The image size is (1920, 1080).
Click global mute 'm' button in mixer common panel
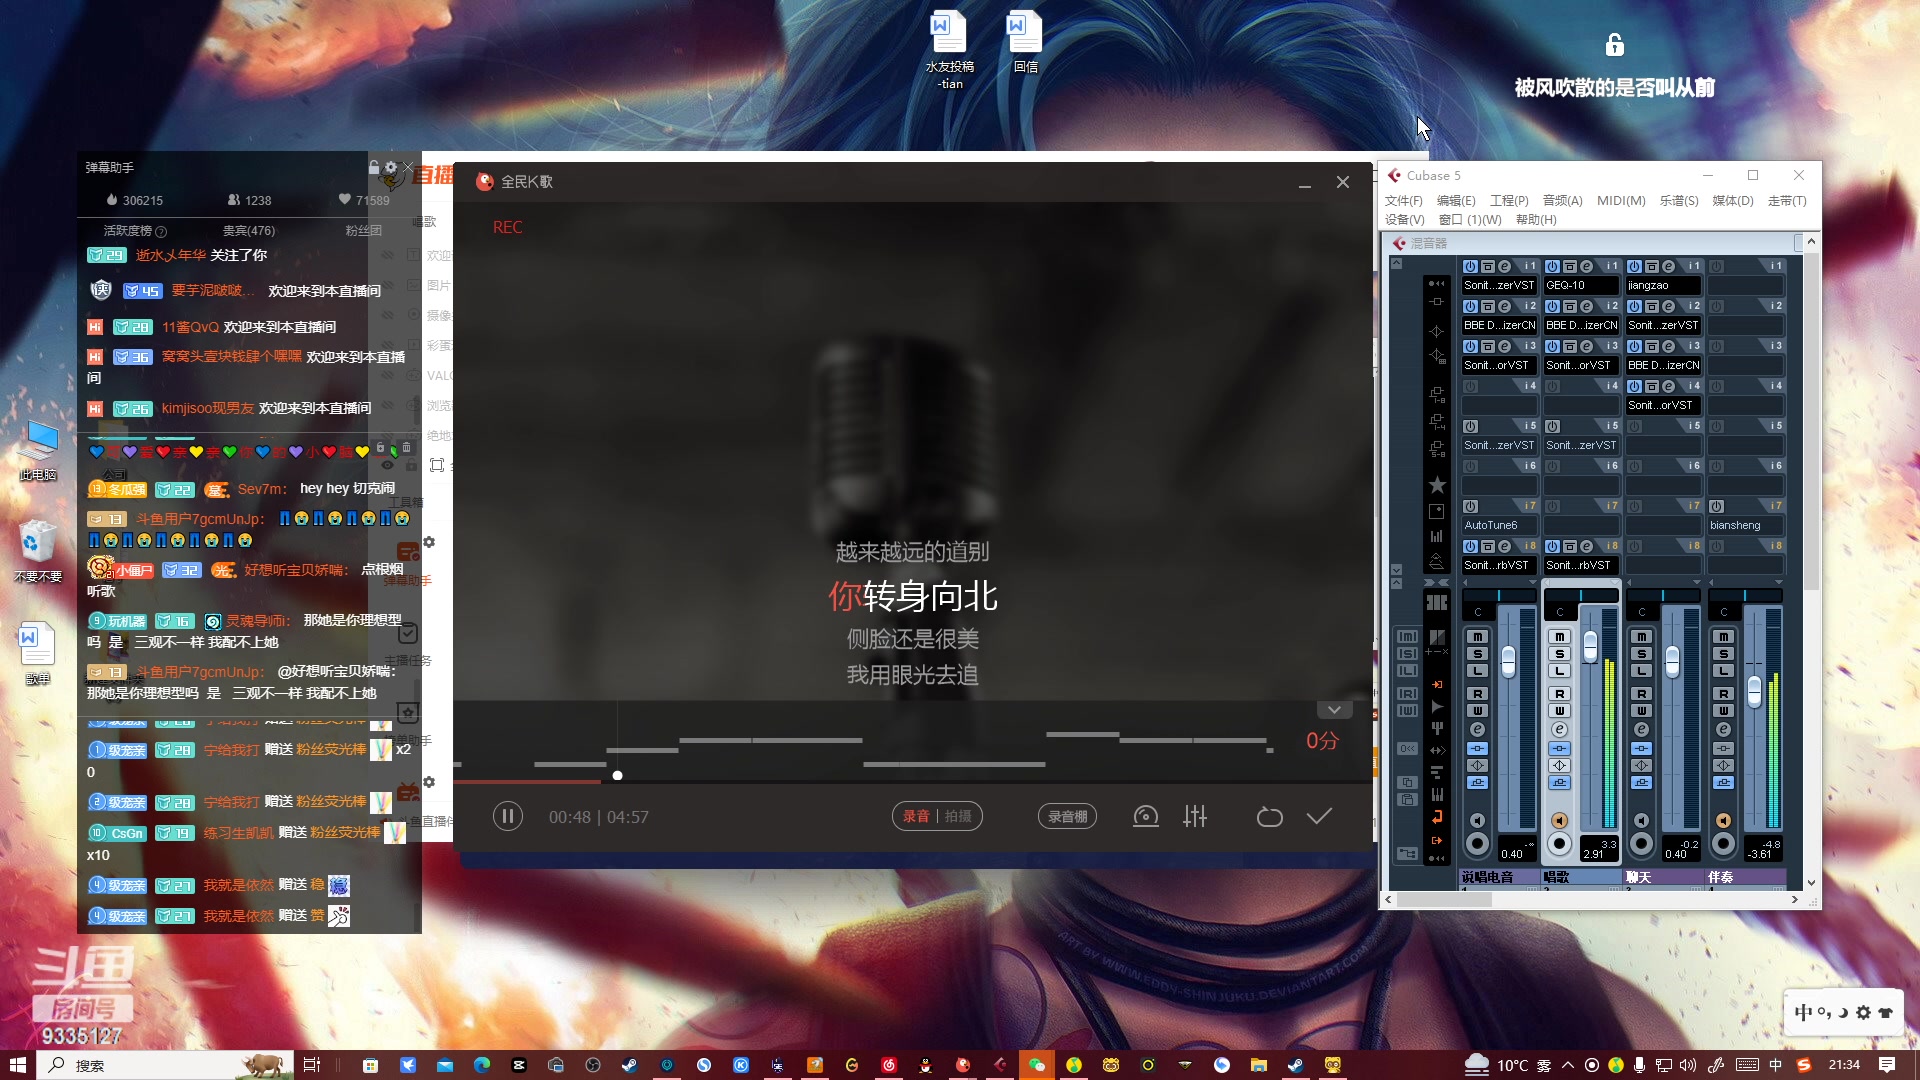(x=1407, y=637)
